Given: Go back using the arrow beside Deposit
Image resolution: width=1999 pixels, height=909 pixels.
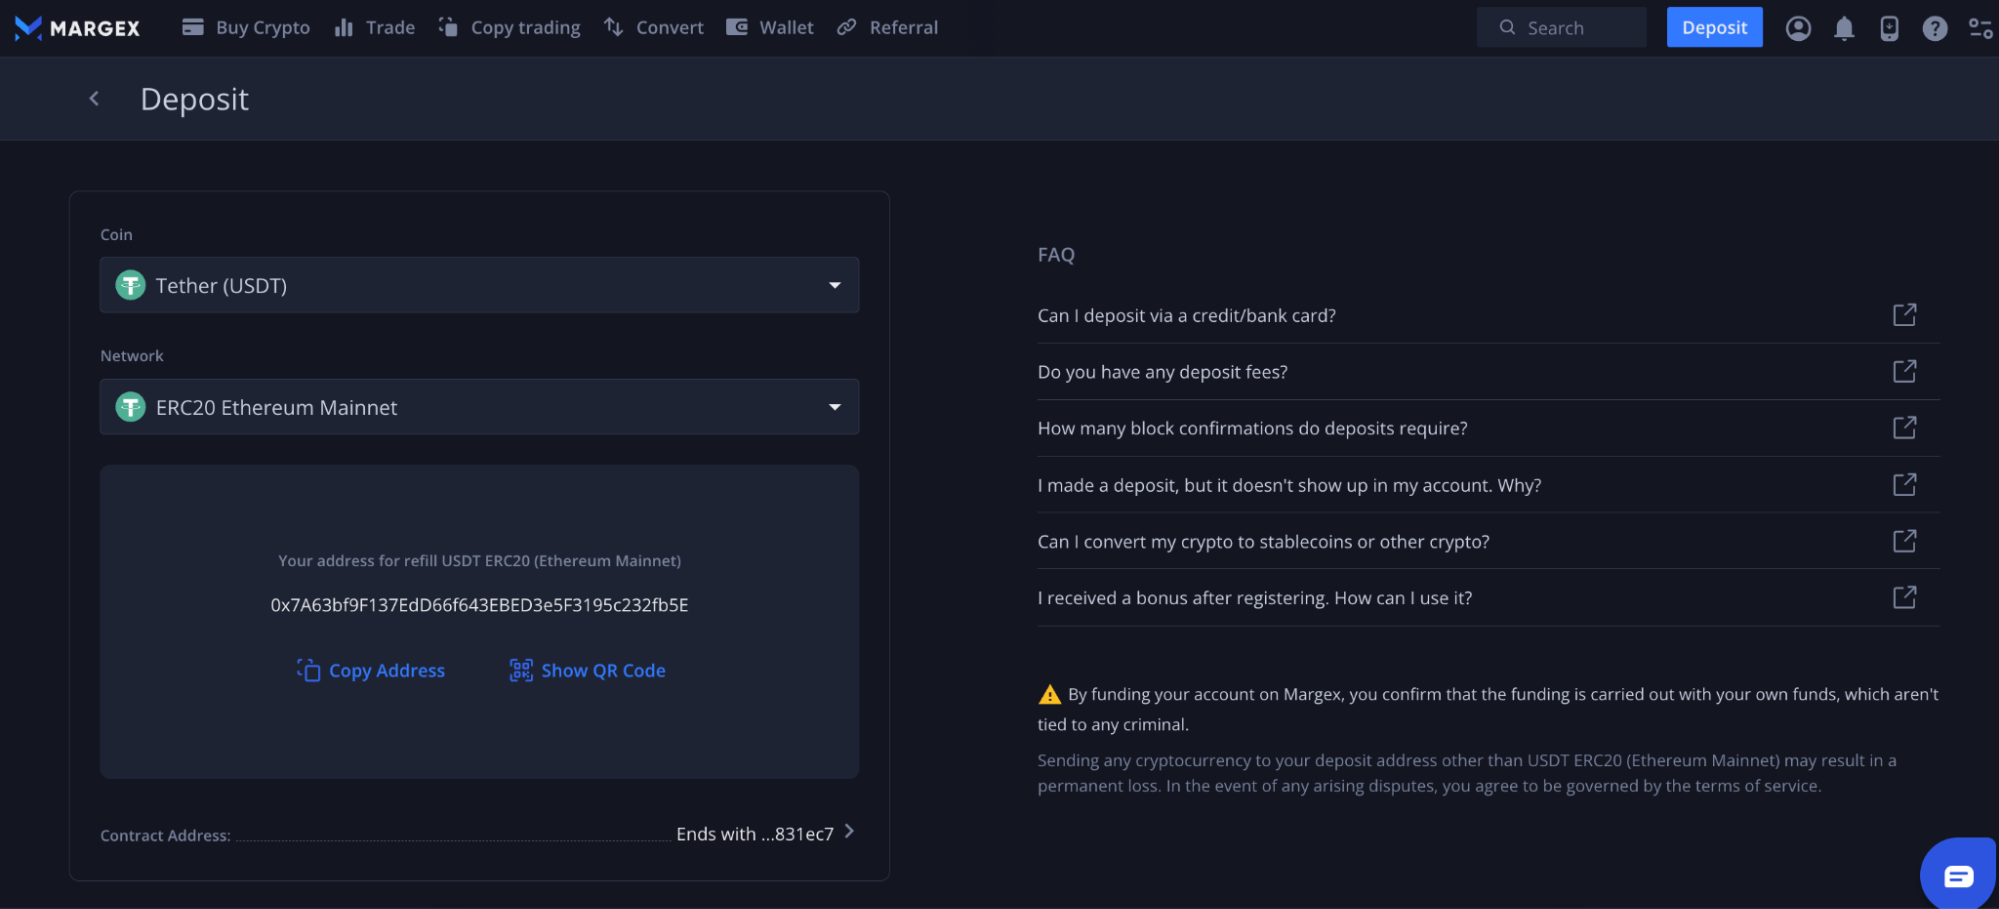Looking at the screenshot, I should point(94,98).
